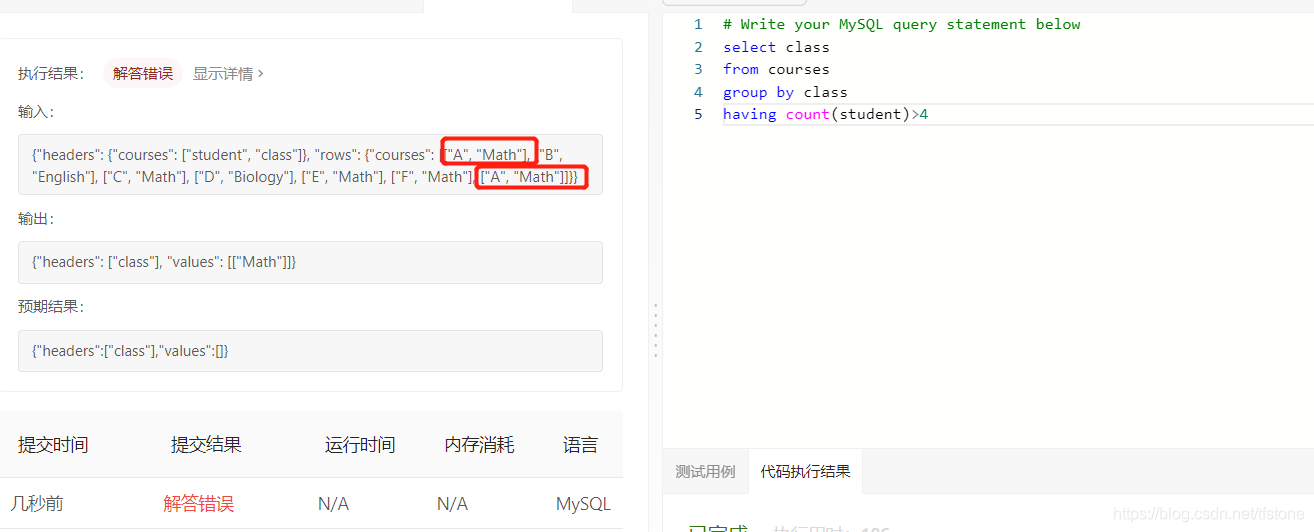Grab the vertical panel splitter handle dots
1314x532 pixels.
tap(655, 329)
